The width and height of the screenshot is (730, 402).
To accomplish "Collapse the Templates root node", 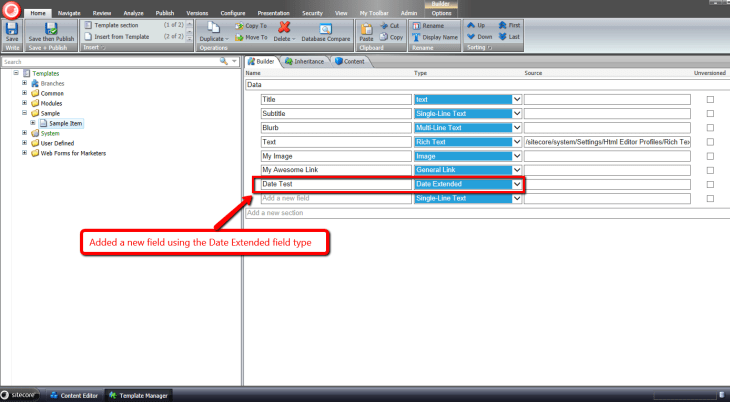I will (x=16, y=73).
